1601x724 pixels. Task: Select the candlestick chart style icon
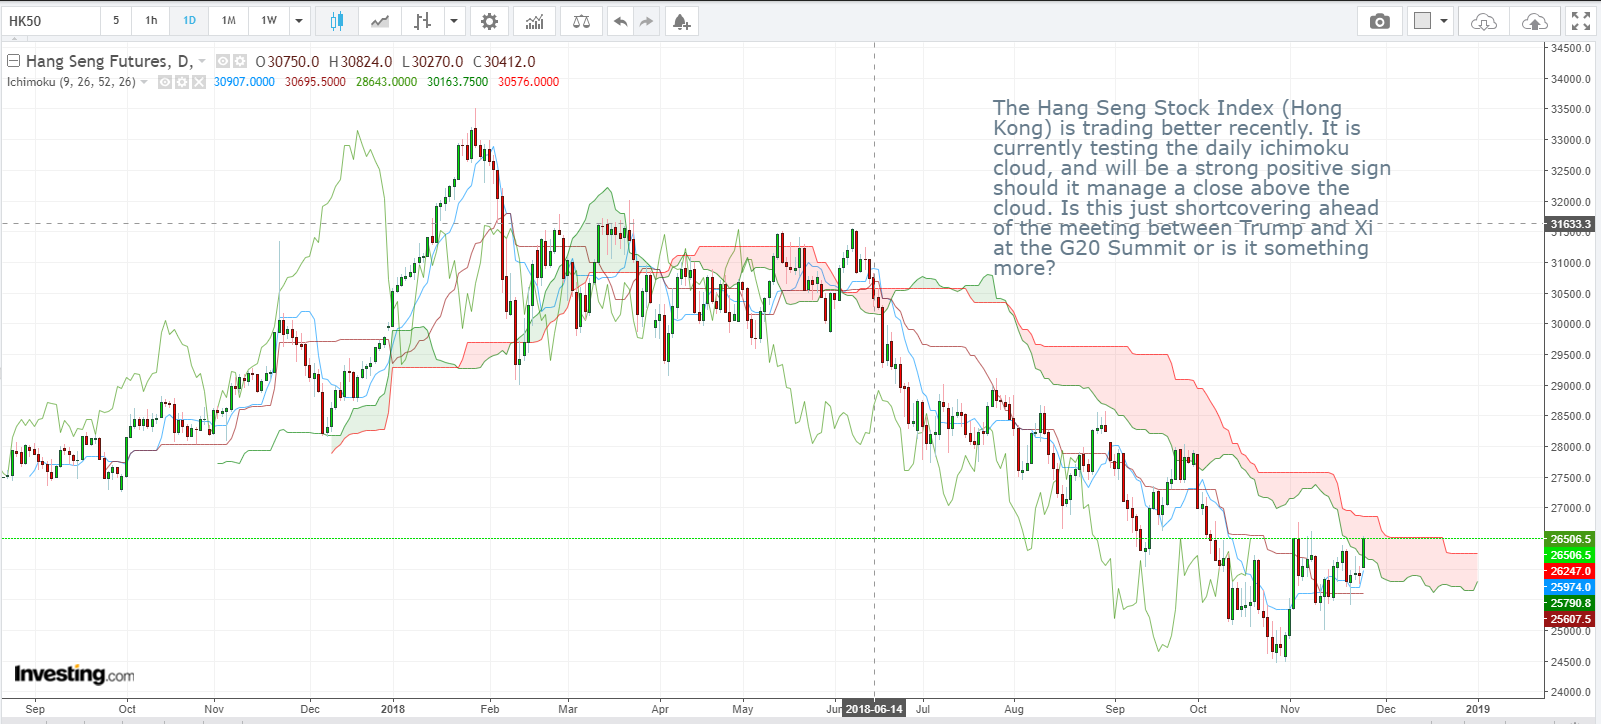(337, 21)
